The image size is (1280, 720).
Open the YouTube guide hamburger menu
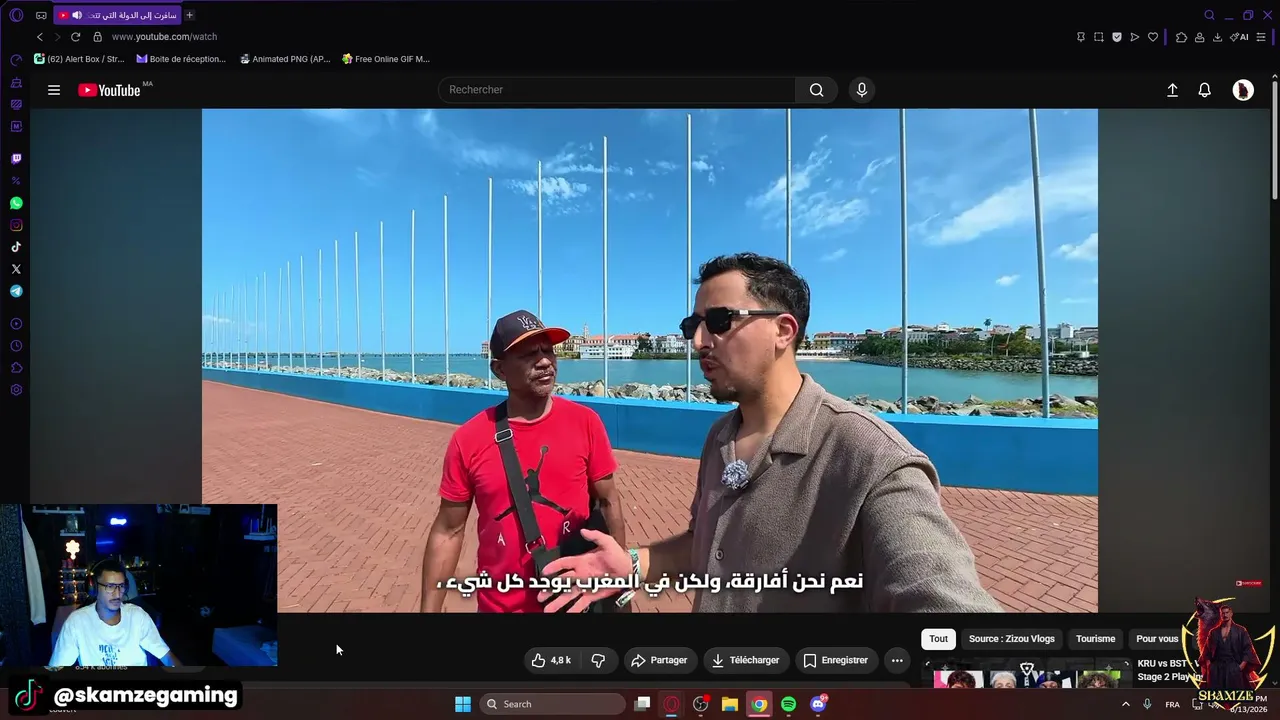point(54,90)
